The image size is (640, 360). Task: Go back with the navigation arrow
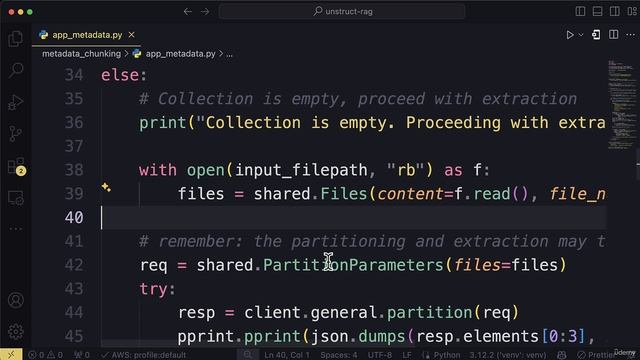pos(188,12)
